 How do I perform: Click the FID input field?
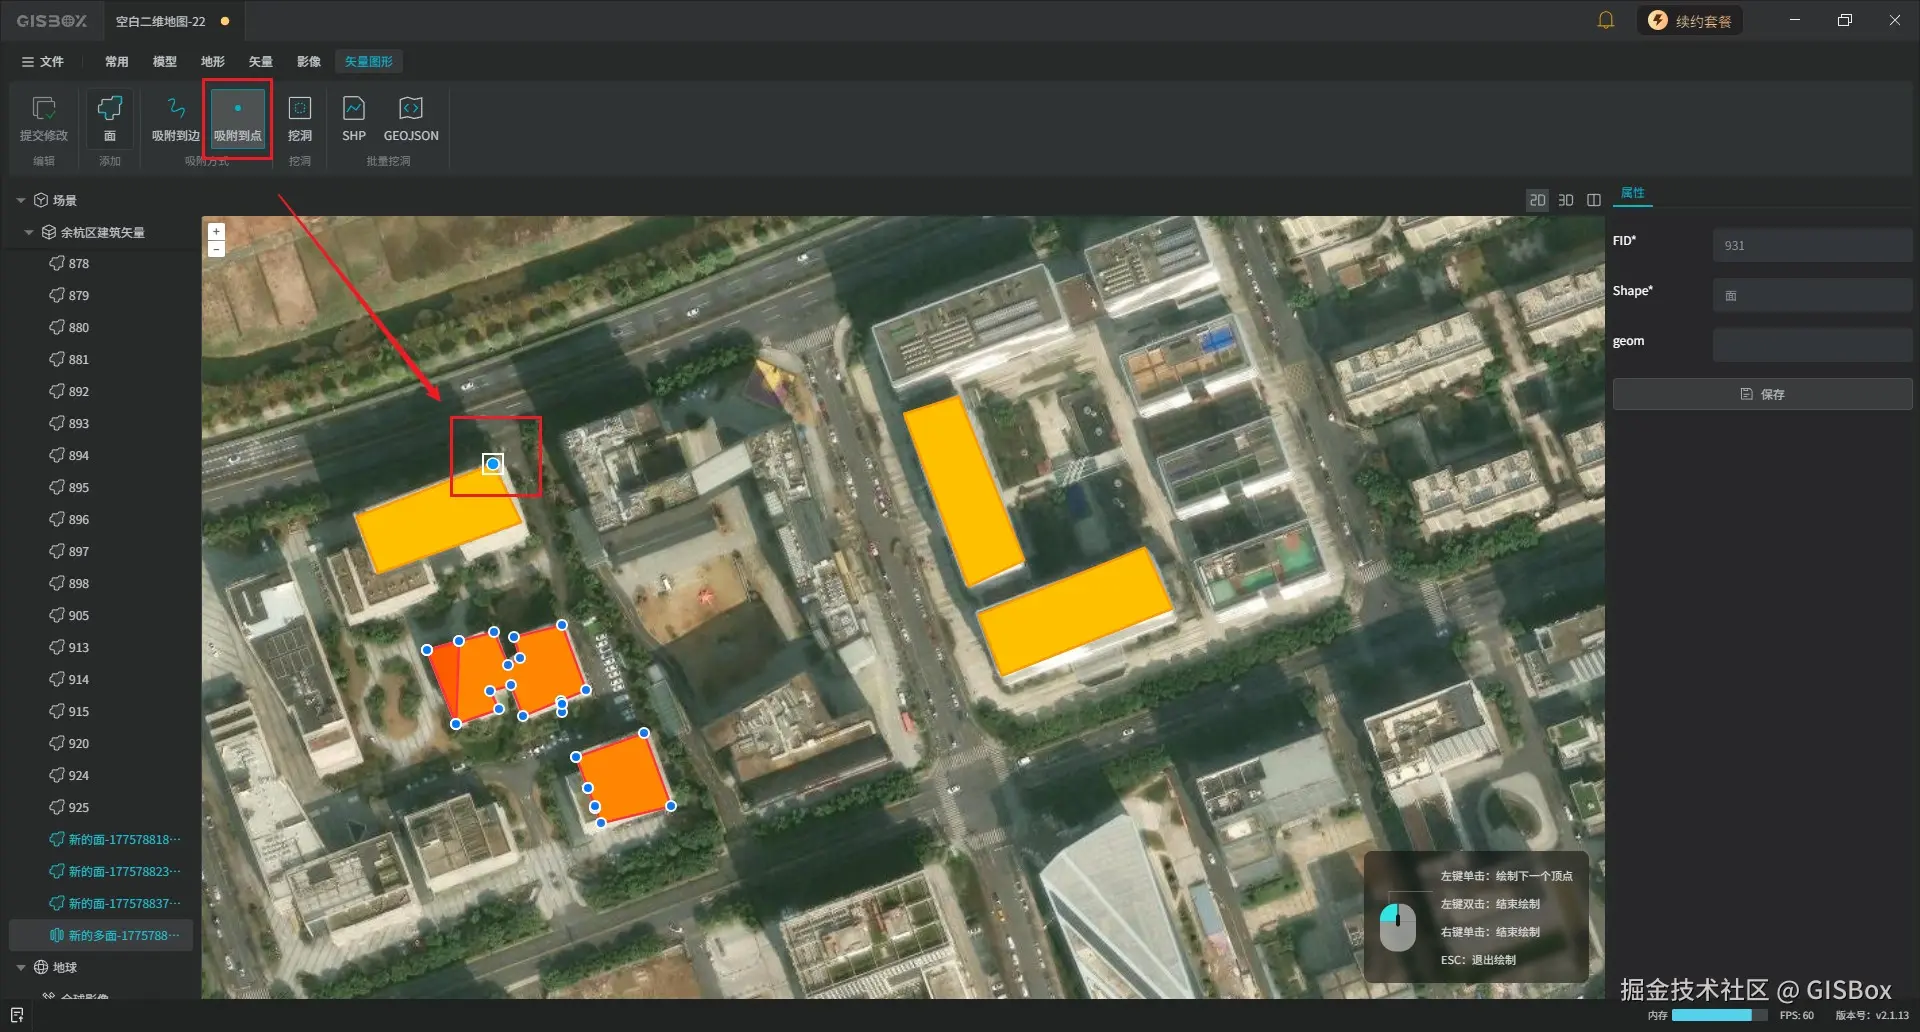[x=1812, y=245]
